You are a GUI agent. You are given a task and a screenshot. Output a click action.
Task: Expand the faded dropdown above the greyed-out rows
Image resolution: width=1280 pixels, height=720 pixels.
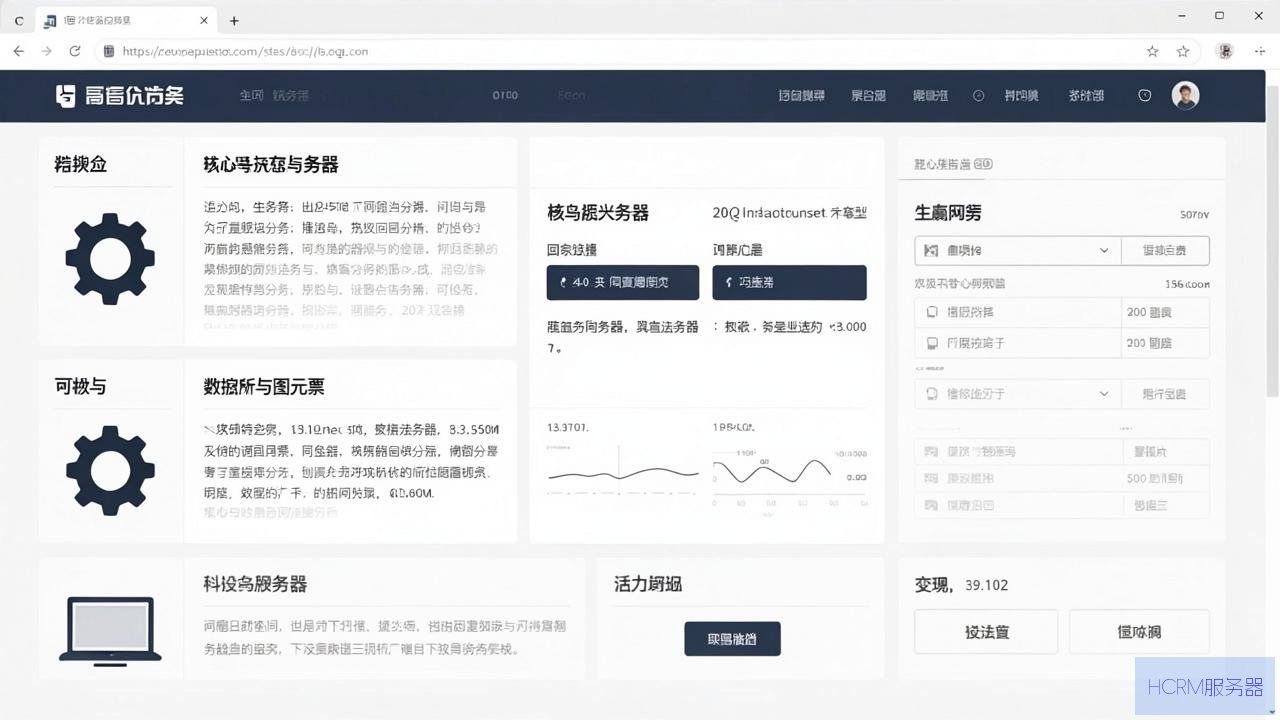pyautogui.click(x=1018, y=394)
